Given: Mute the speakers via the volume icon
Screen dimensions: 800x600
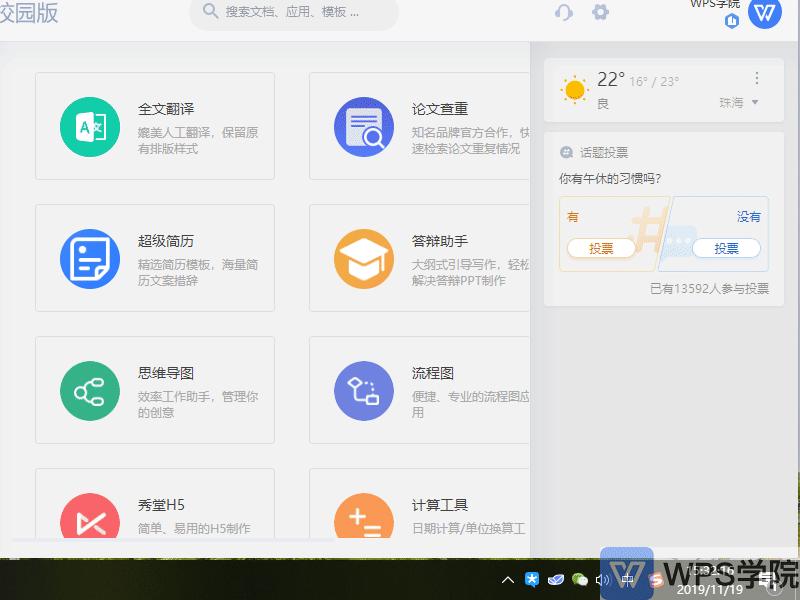Looking at the screenshot, I should click(601, 578).
